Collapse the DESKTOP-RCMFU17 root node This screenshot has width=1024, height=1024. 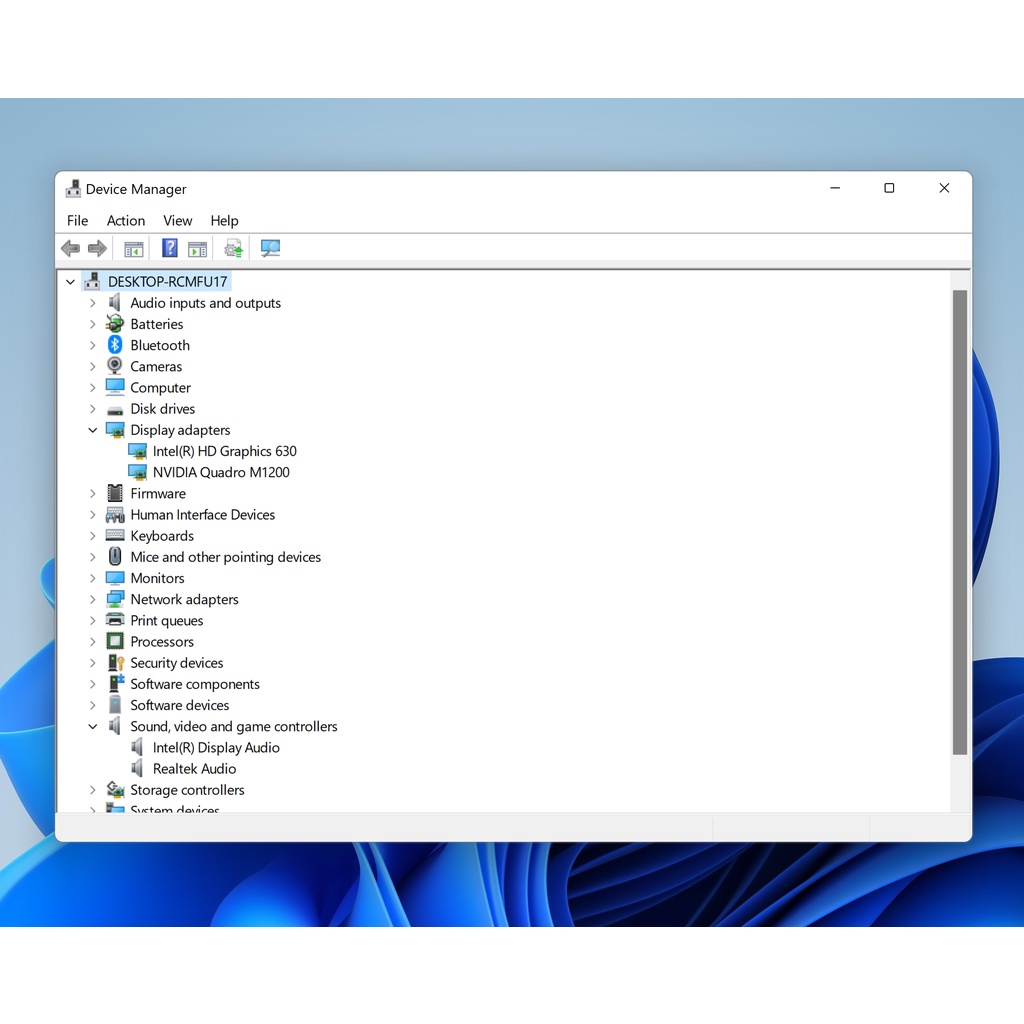click(71, 282)
